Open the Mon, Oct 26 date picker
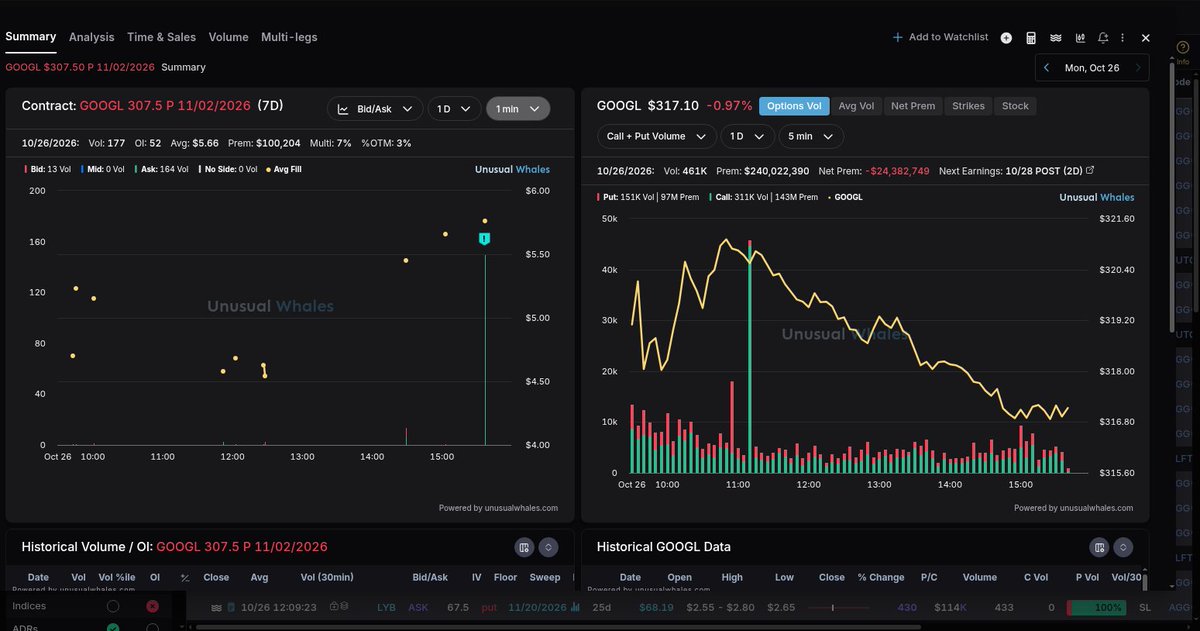 [1092, 68]
